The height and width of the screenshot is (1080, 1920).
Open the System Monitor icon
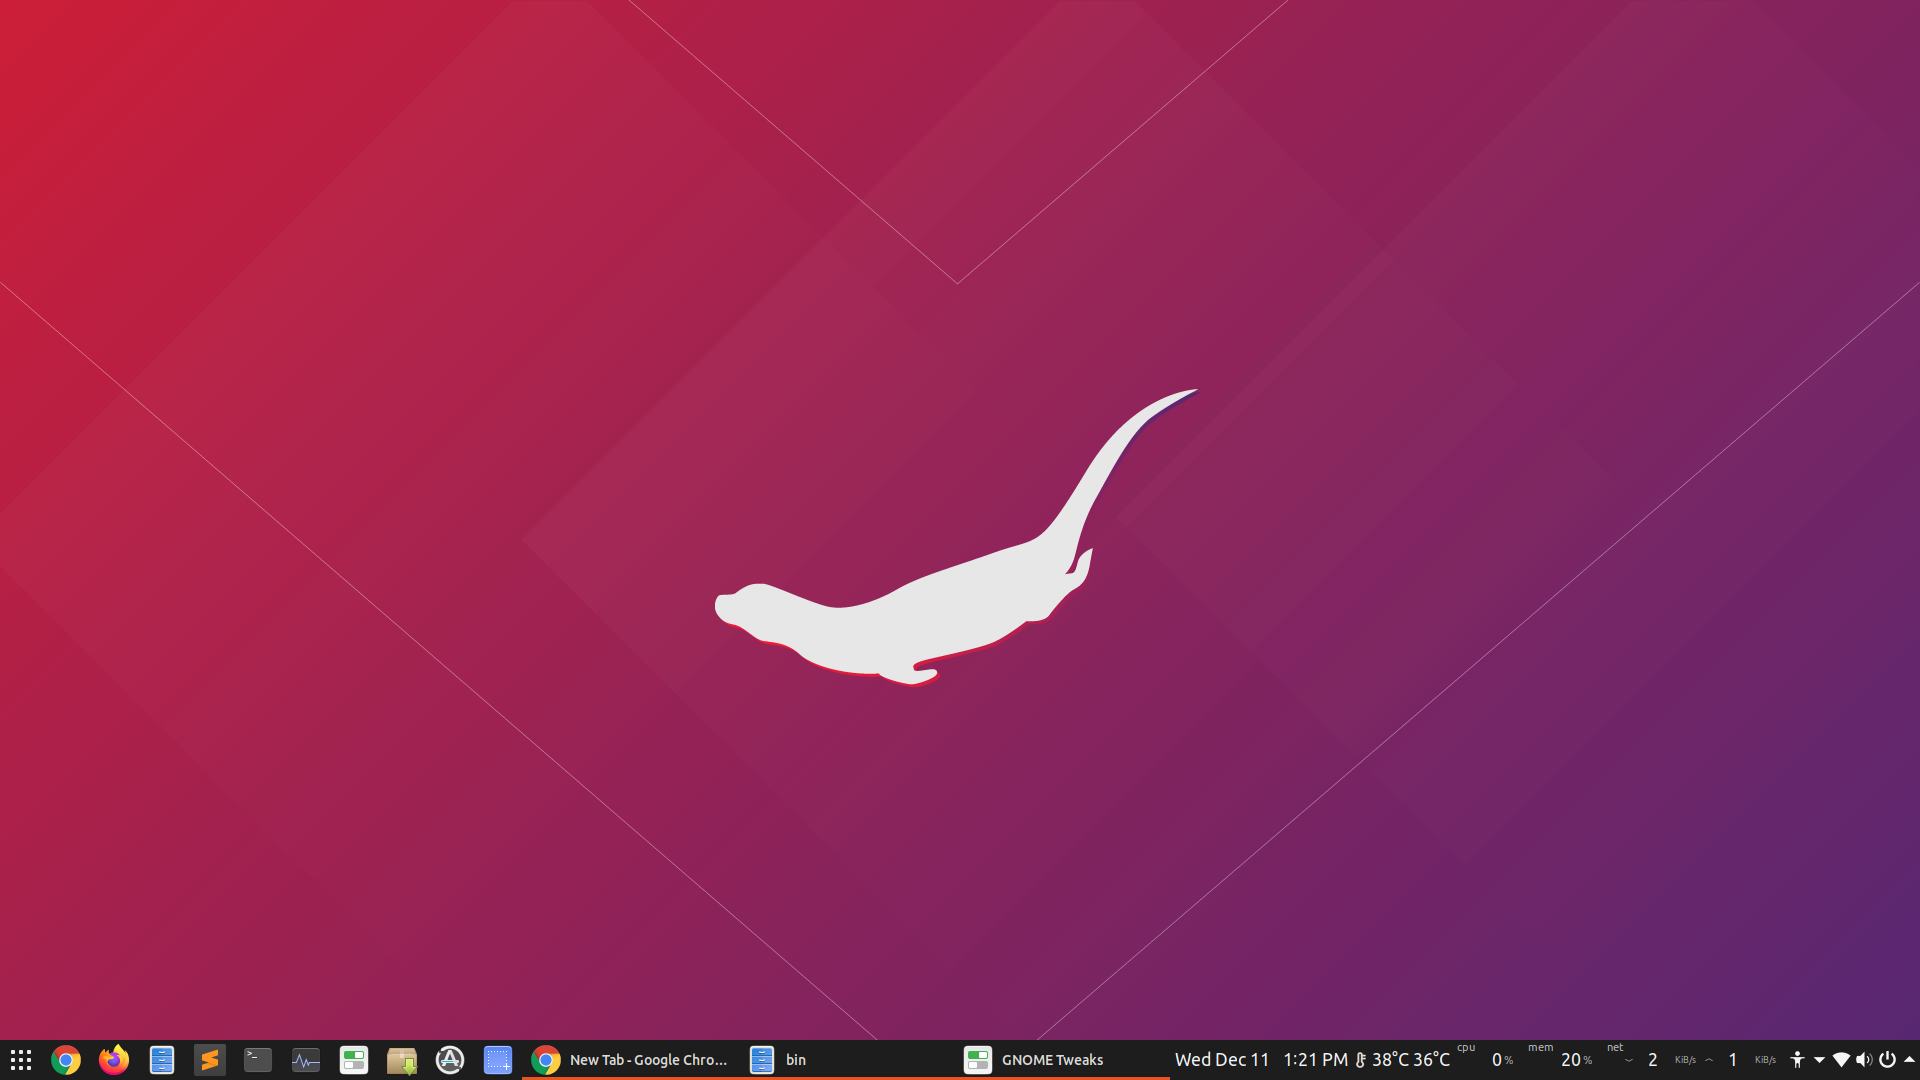click(306, 1060)
